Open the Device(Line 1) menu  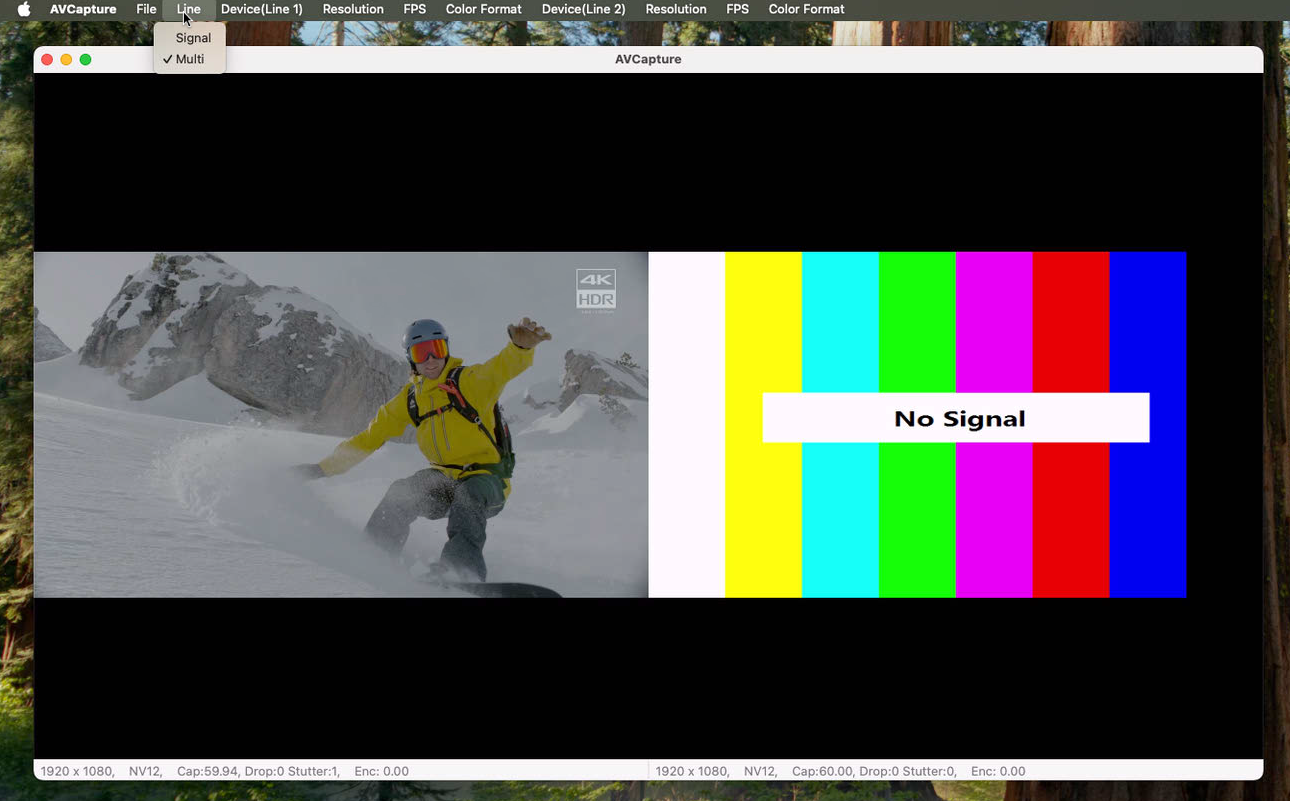coord(261,9)
